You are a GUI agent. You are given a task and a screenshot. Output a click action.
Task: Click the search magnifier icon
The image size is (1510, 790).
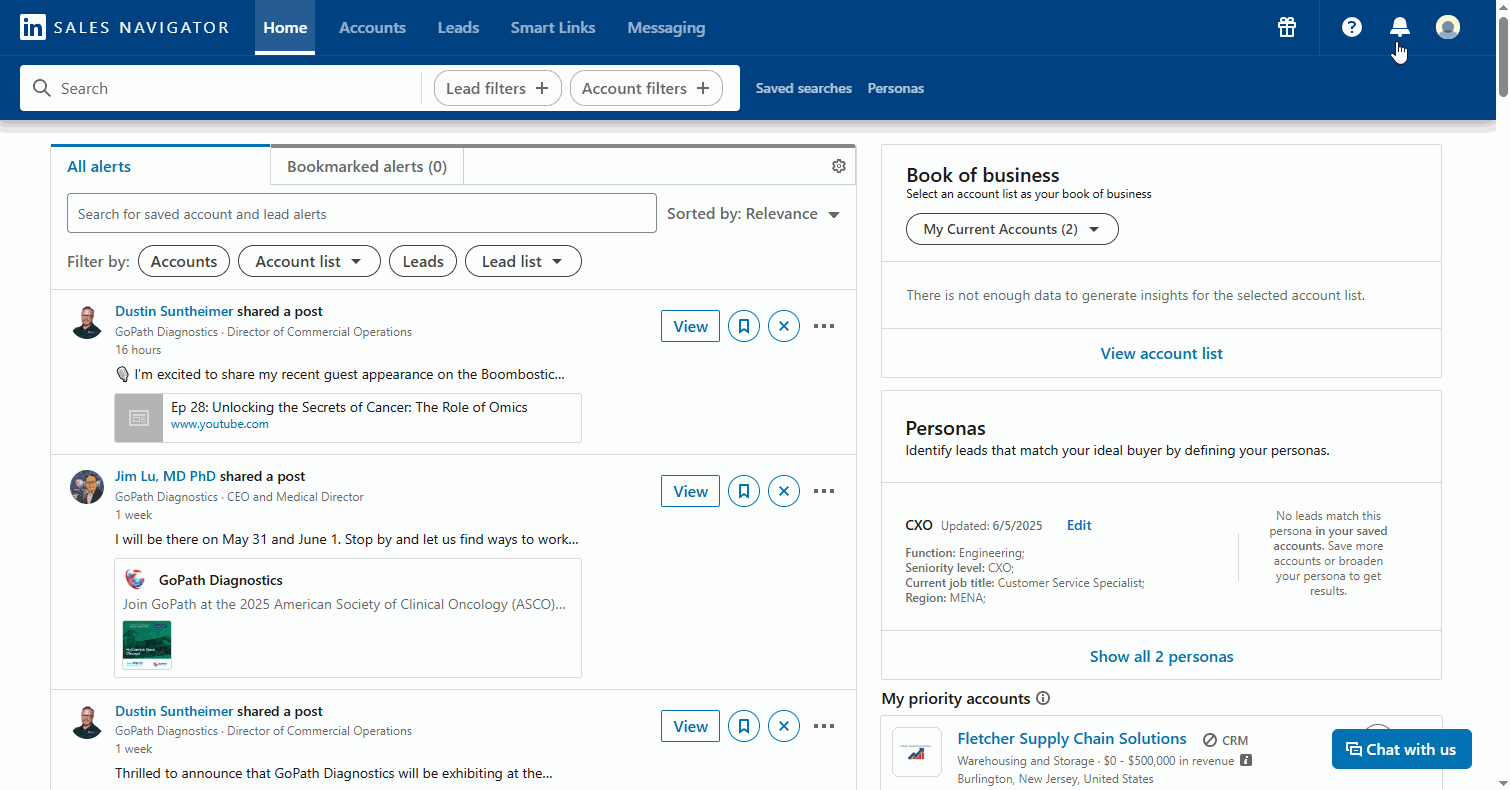pyautogui.click(x=42, y=88)
